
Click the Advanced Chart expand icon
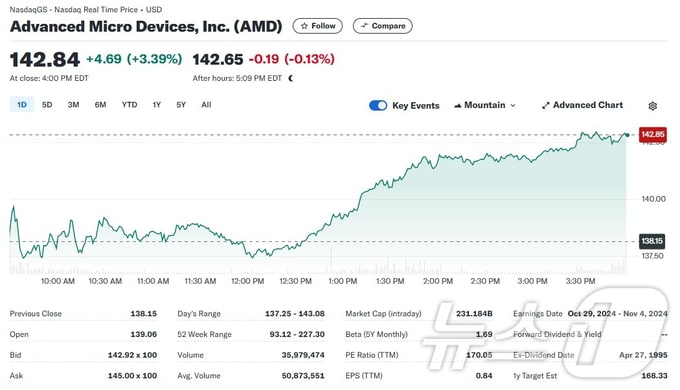click(546, 105)
